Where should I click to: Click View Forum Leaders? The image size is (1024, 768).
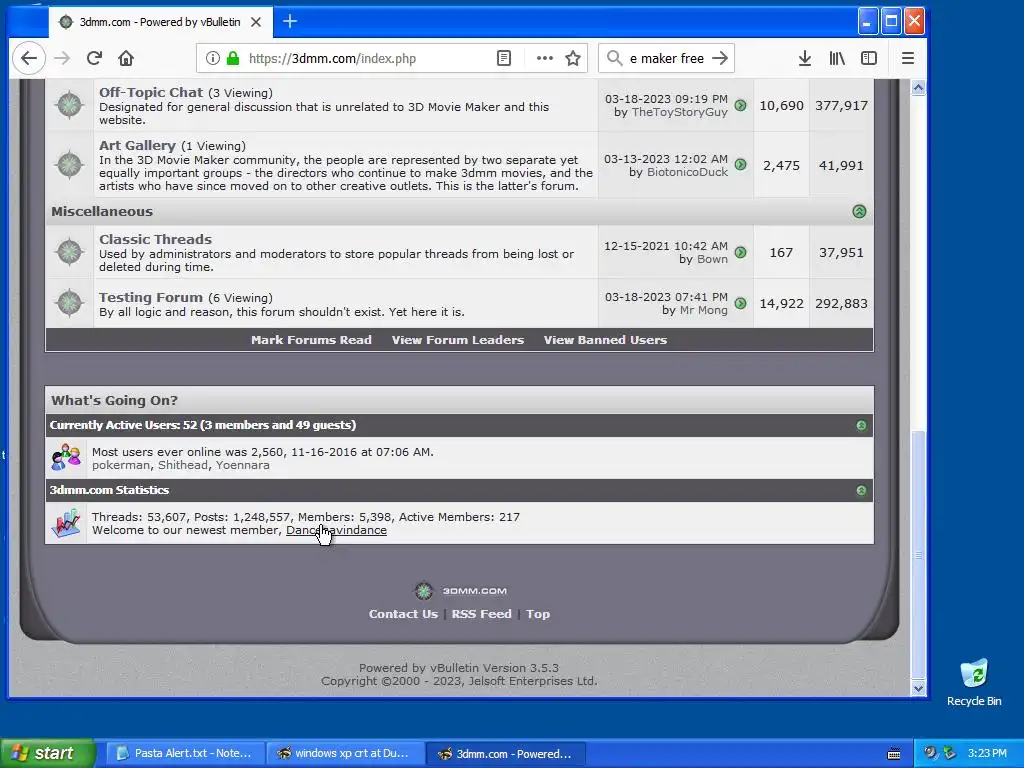(x=458, y=340)
